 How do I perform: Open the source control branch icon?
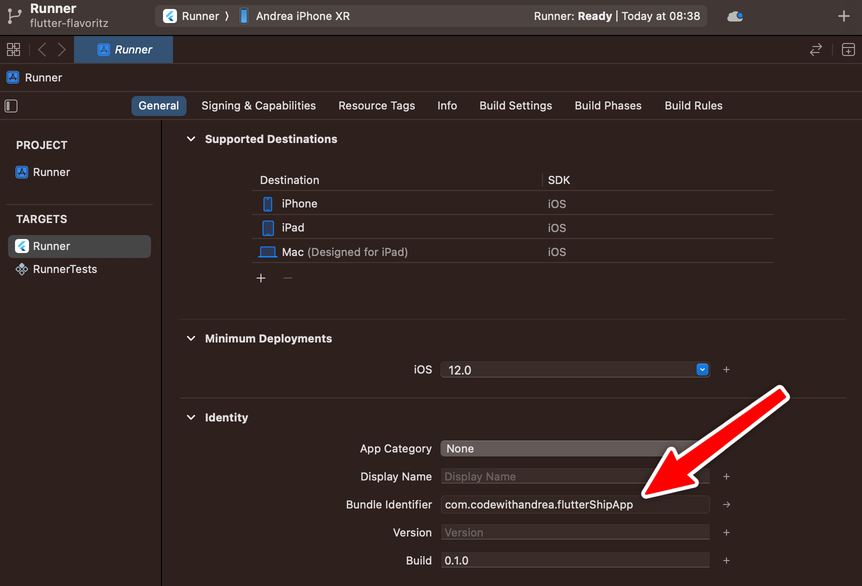point(14,16)
